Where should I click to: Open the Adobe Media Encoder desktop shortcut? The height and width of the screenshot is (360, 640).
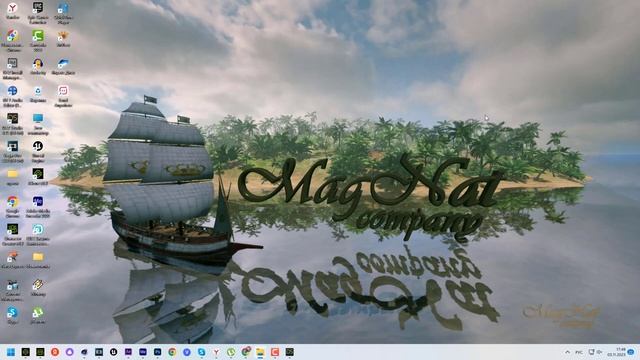38,207
